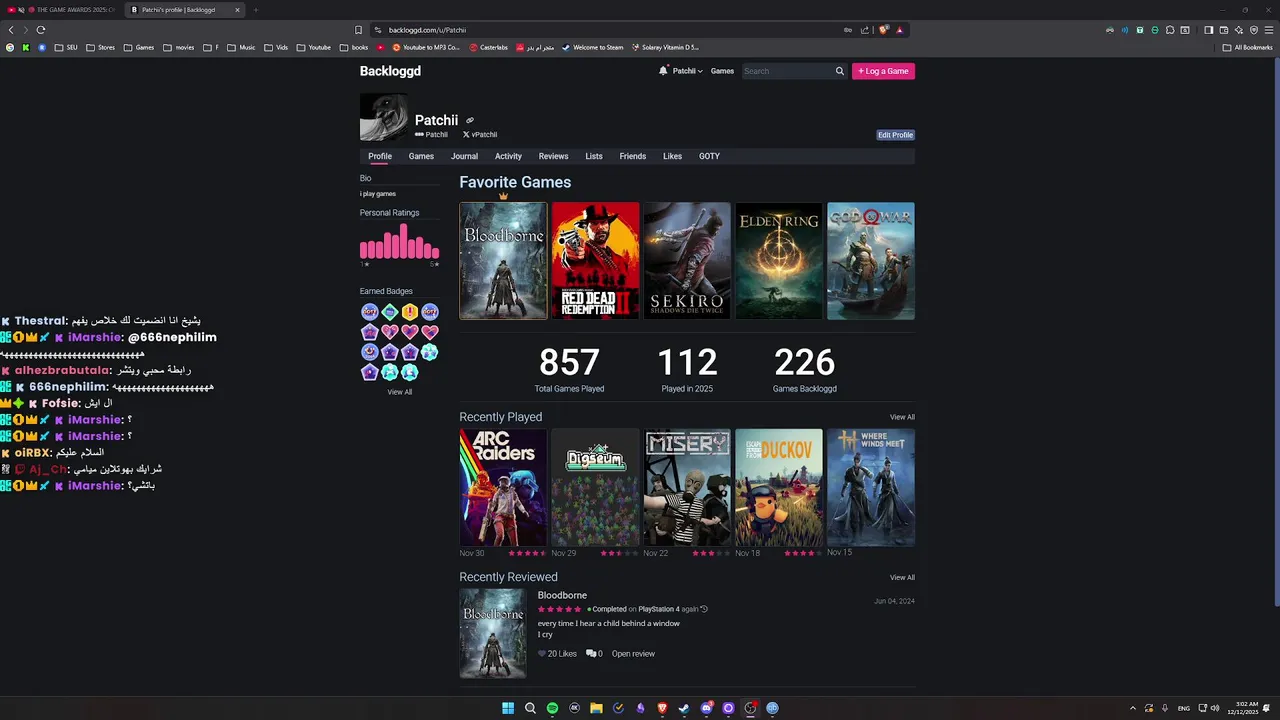Open Windows taskbar search

(530, 708)
